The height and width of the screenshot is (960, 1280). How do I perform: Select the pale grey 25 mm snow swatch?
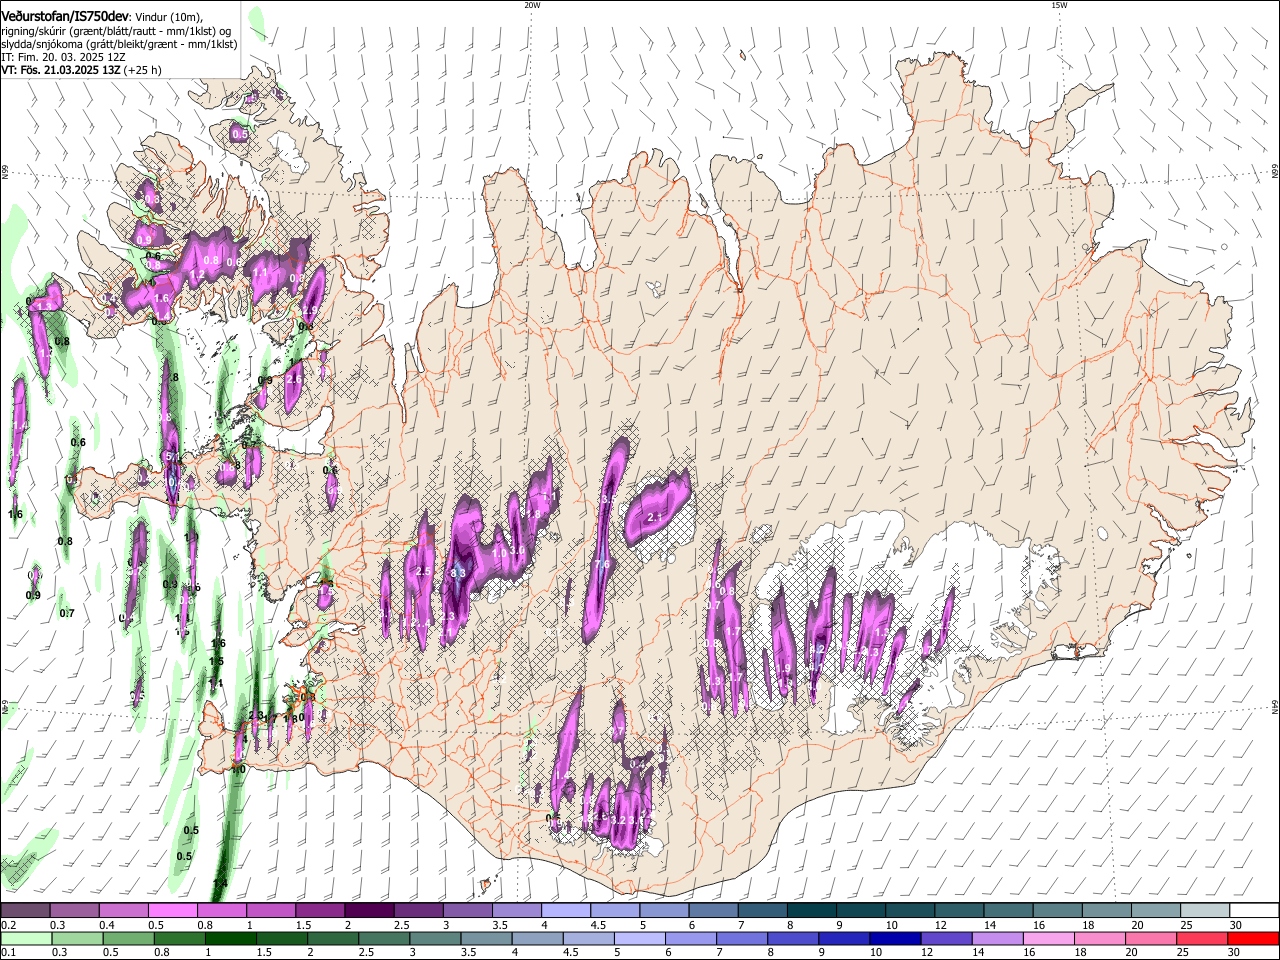(x=1206, y=910)
